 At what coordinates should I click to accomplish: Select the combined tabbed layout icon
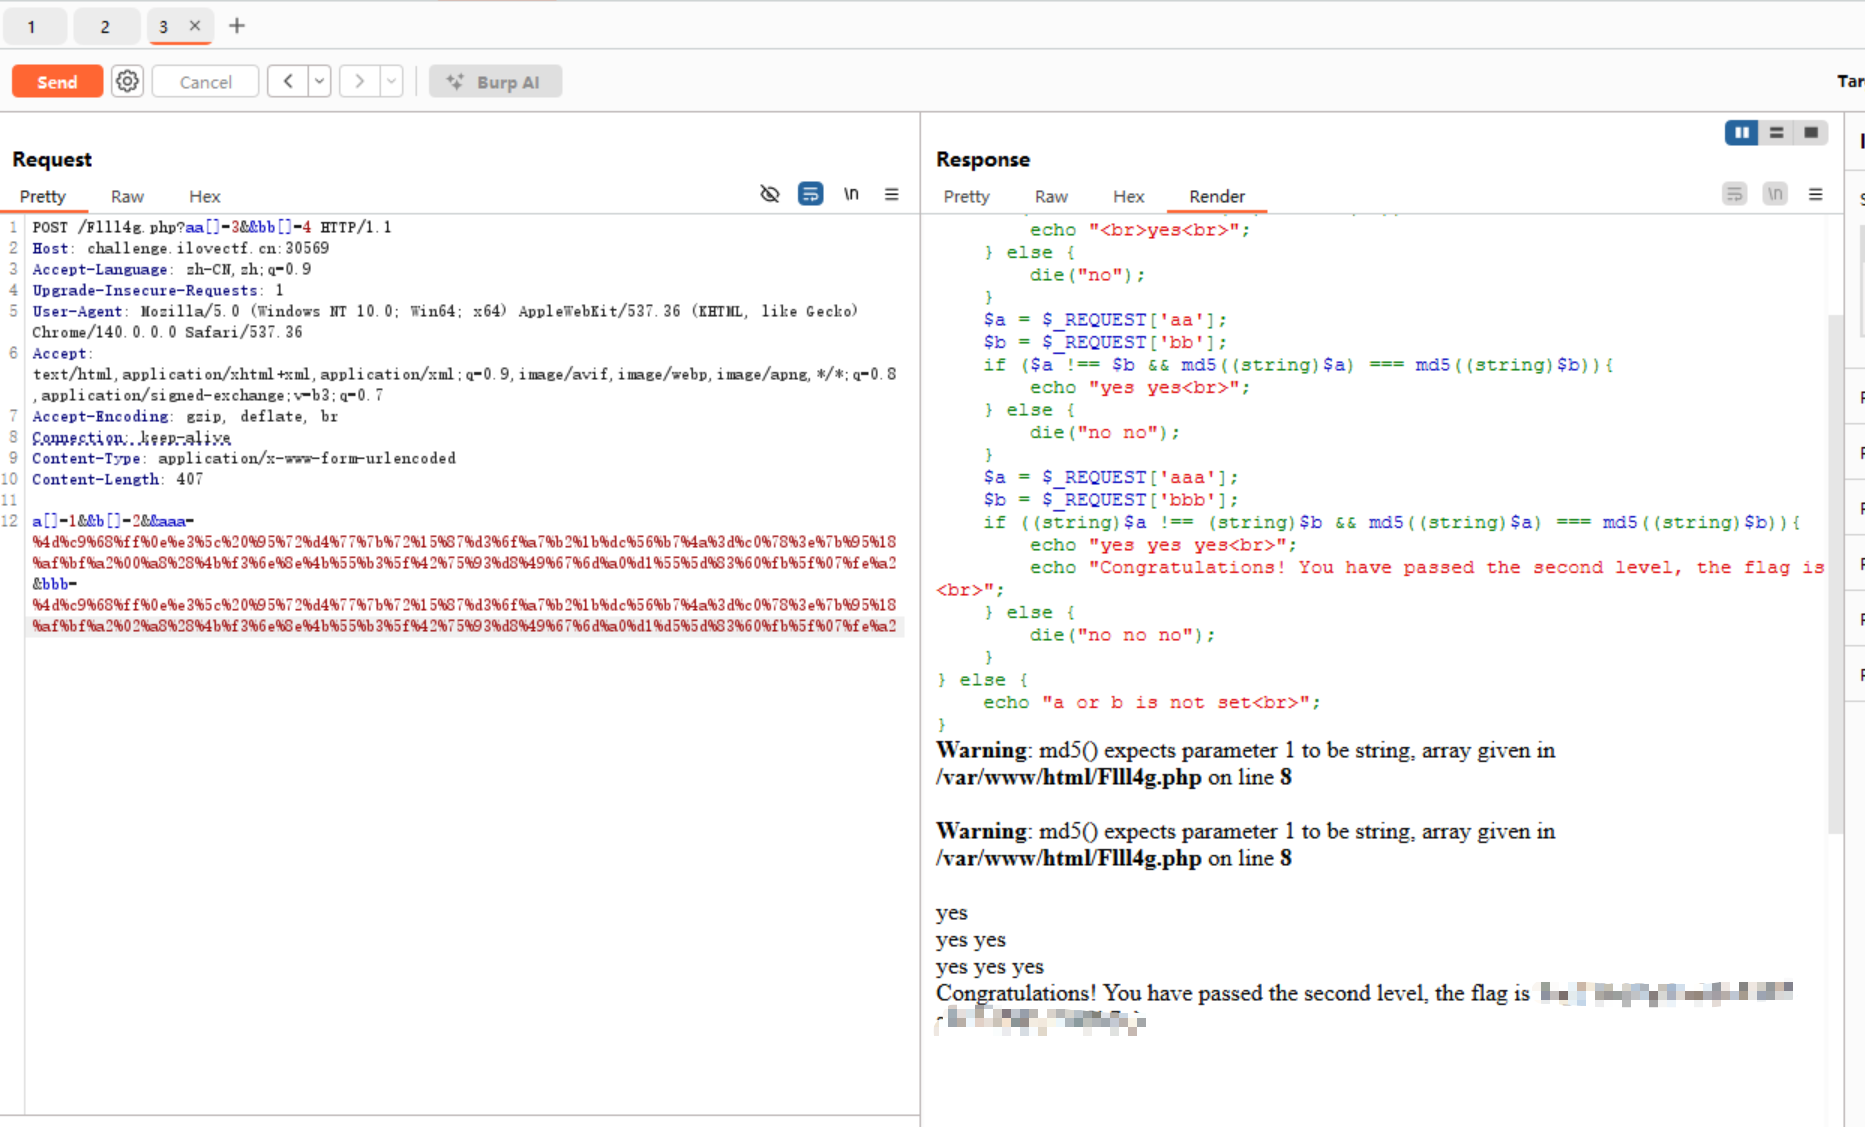[x=1811, y=133]
